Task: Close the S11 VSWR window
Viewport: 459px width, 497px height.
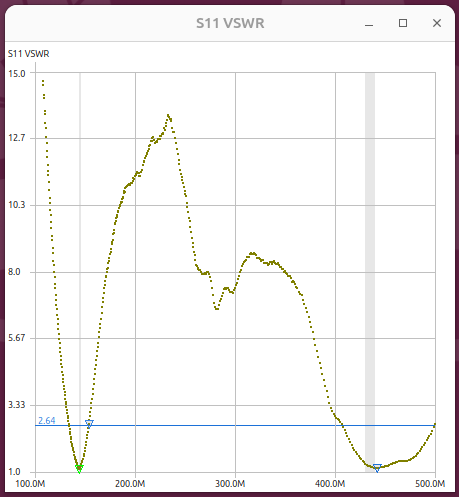Action: (x=437, y=23)
